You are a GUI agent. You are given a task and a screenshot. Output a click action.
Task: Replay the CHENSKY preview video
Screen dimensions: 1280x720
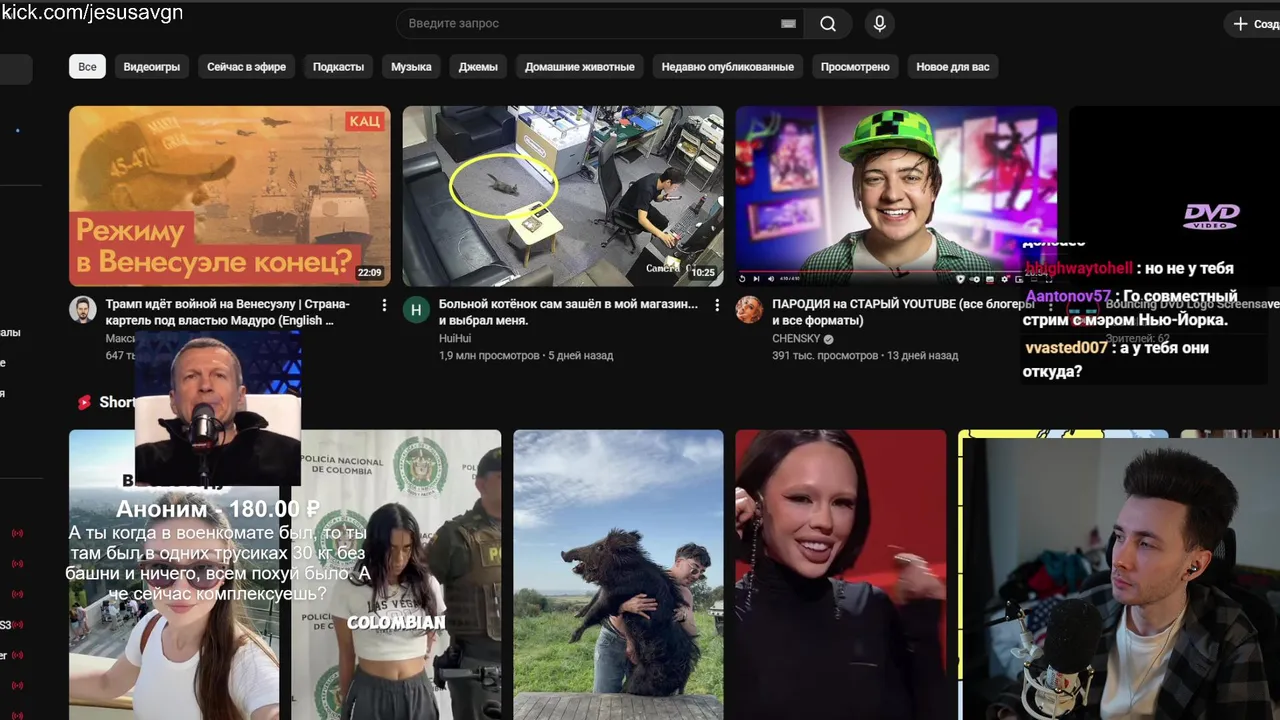[742, 279]
